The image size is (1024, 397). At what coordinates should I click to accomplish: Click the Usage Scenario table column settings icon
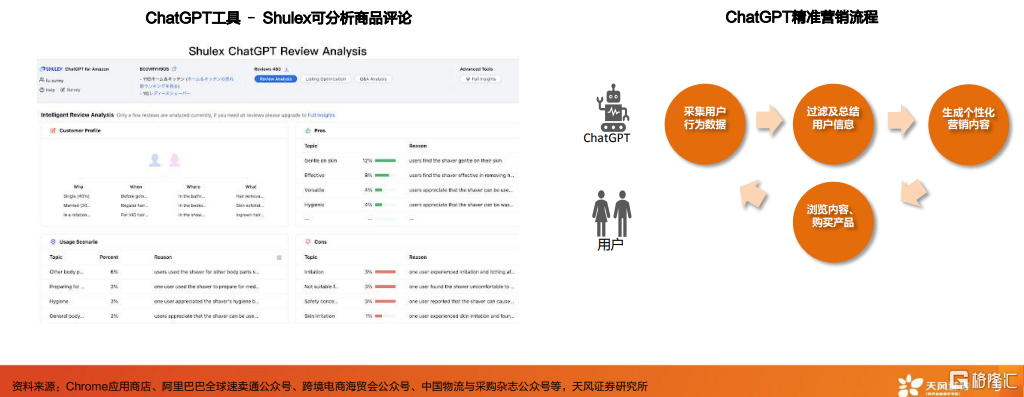279,257
